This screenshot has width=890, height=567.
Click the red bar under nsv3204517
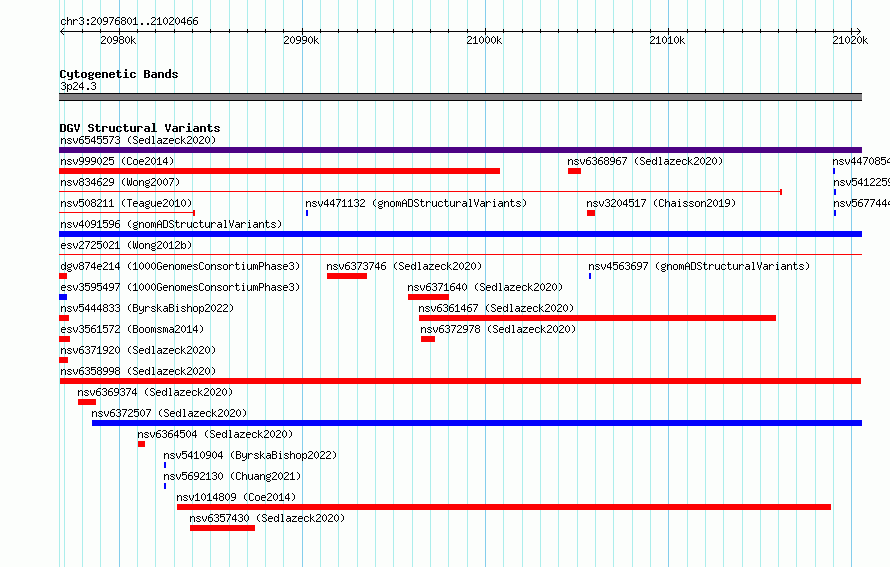coord(591,213)
